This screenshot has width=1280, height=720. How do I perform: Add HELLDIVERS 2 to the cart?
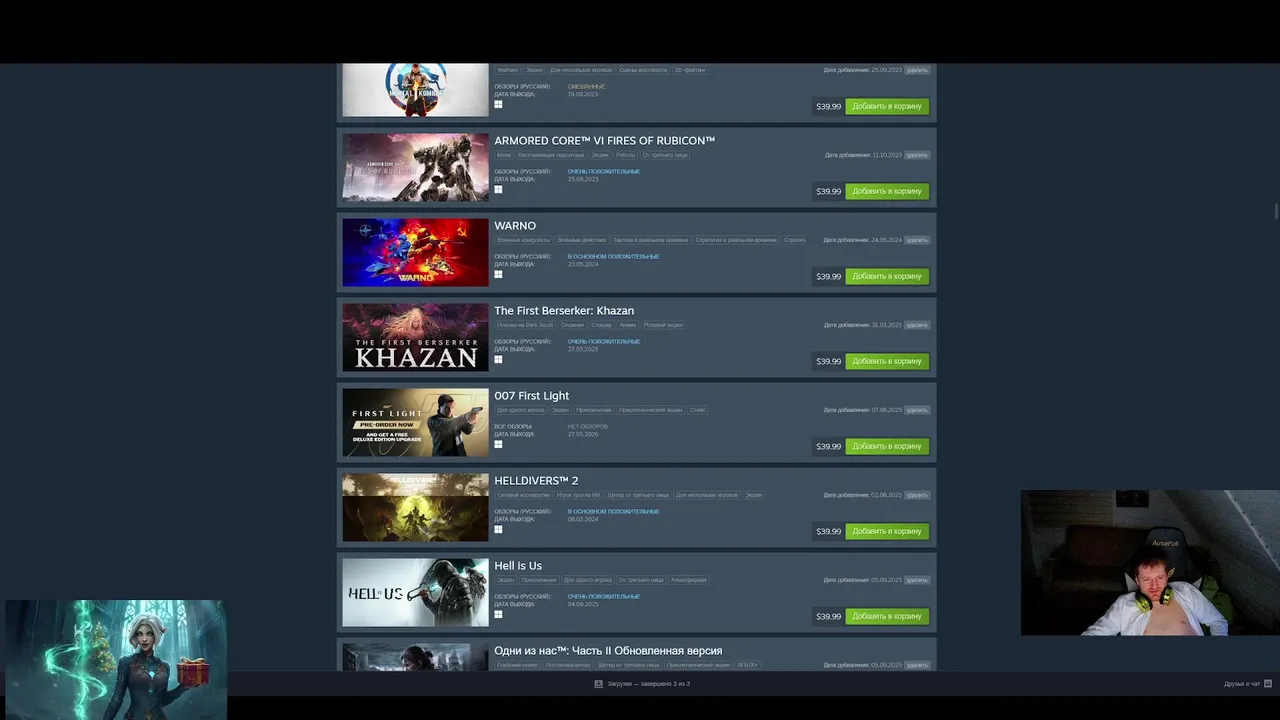click(x=887, y=531)
